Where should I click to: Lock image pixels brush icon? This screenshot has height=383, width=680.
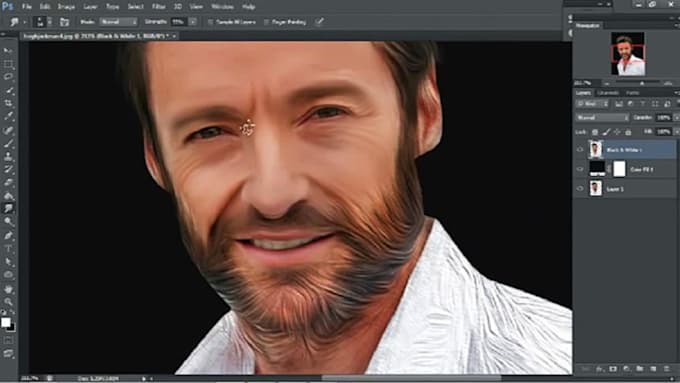606,132
